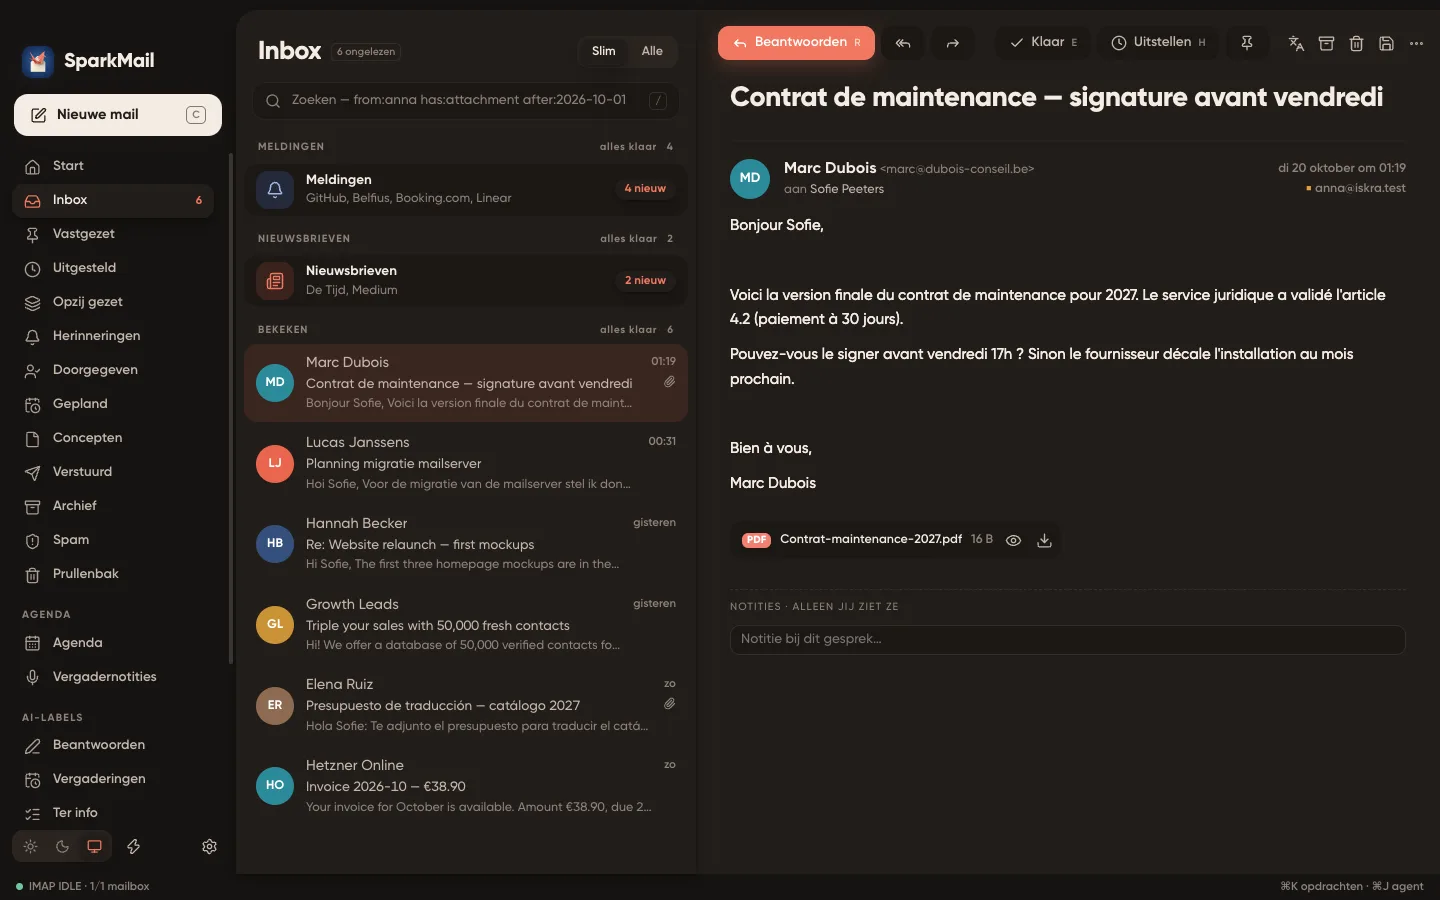The width and height of the screenshot is (1440, 900).
Task: Click the Beantwoorden reply button
Action: [x=796, y=43]
